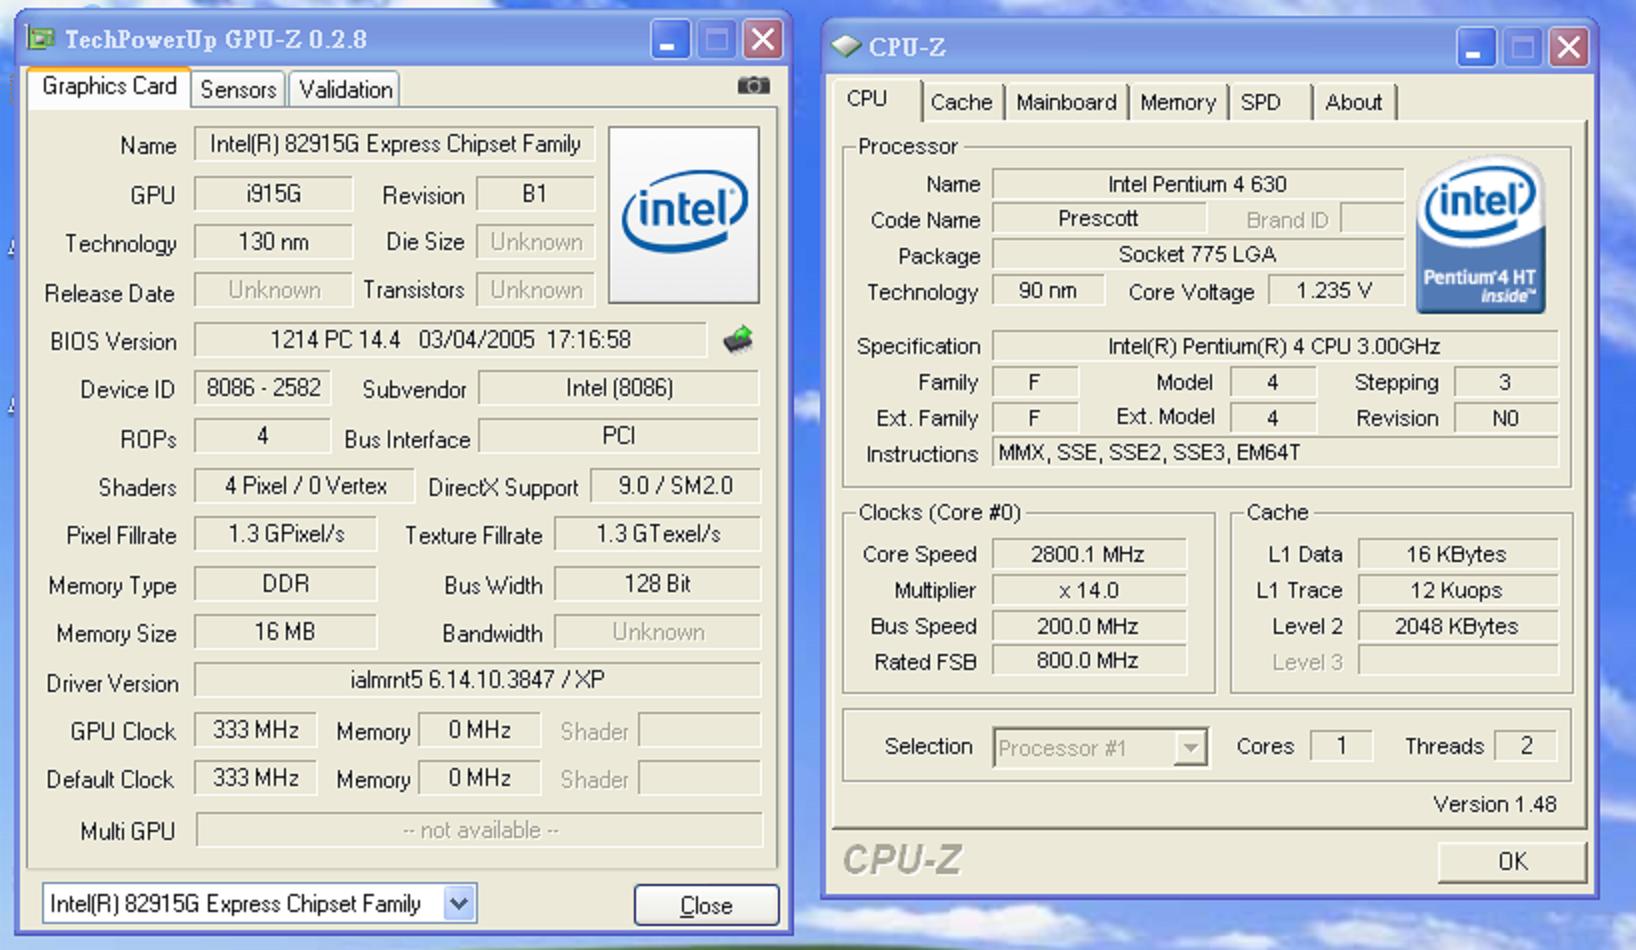Click the GPU Technology value 130 nm
The height and width of the screenshot is (950, 1636).
(273, 241)
